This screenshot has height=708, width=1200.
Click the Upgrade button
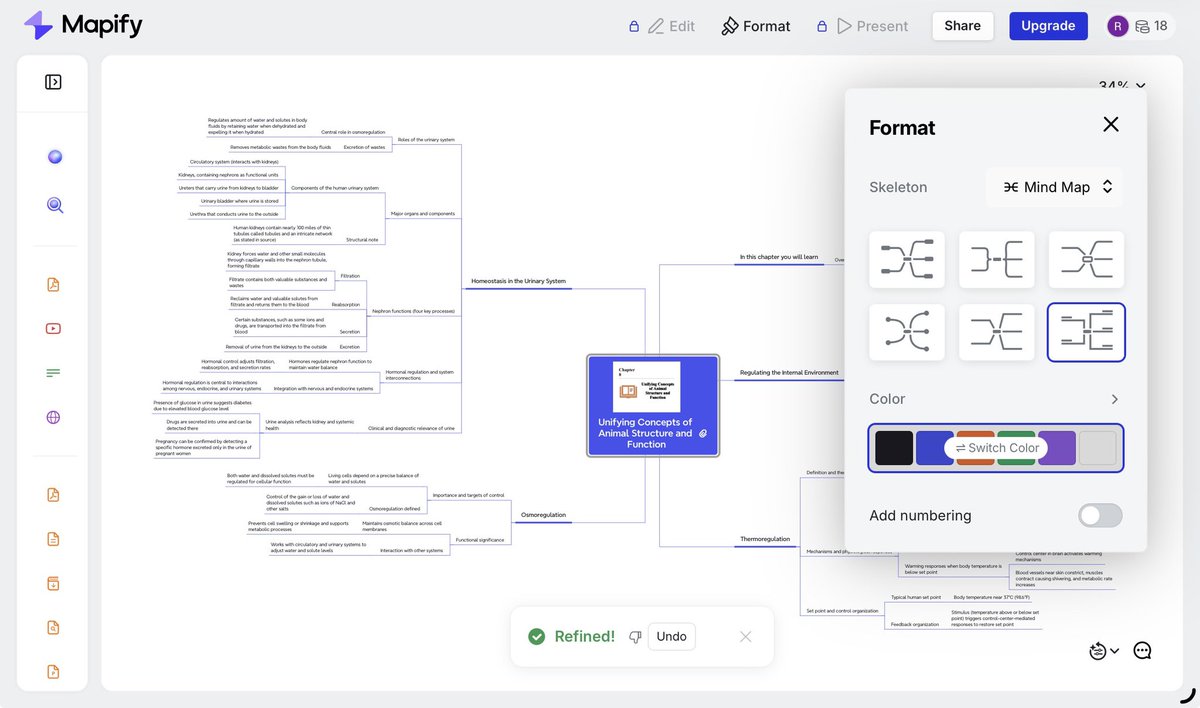(1048, 26)
